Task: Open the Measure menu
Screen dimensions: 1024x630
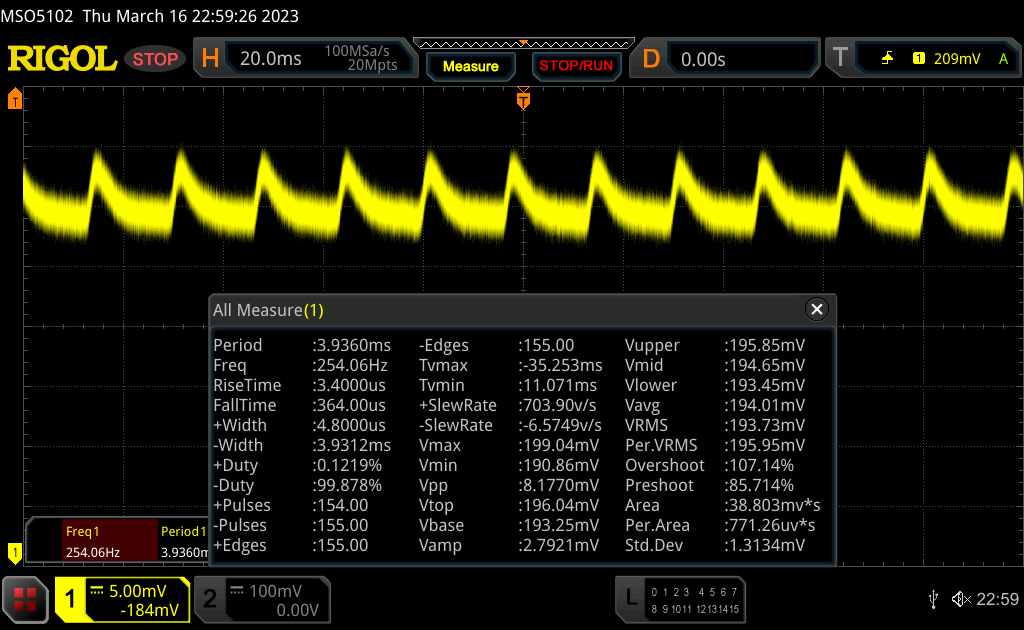Action: coord(470,66)
